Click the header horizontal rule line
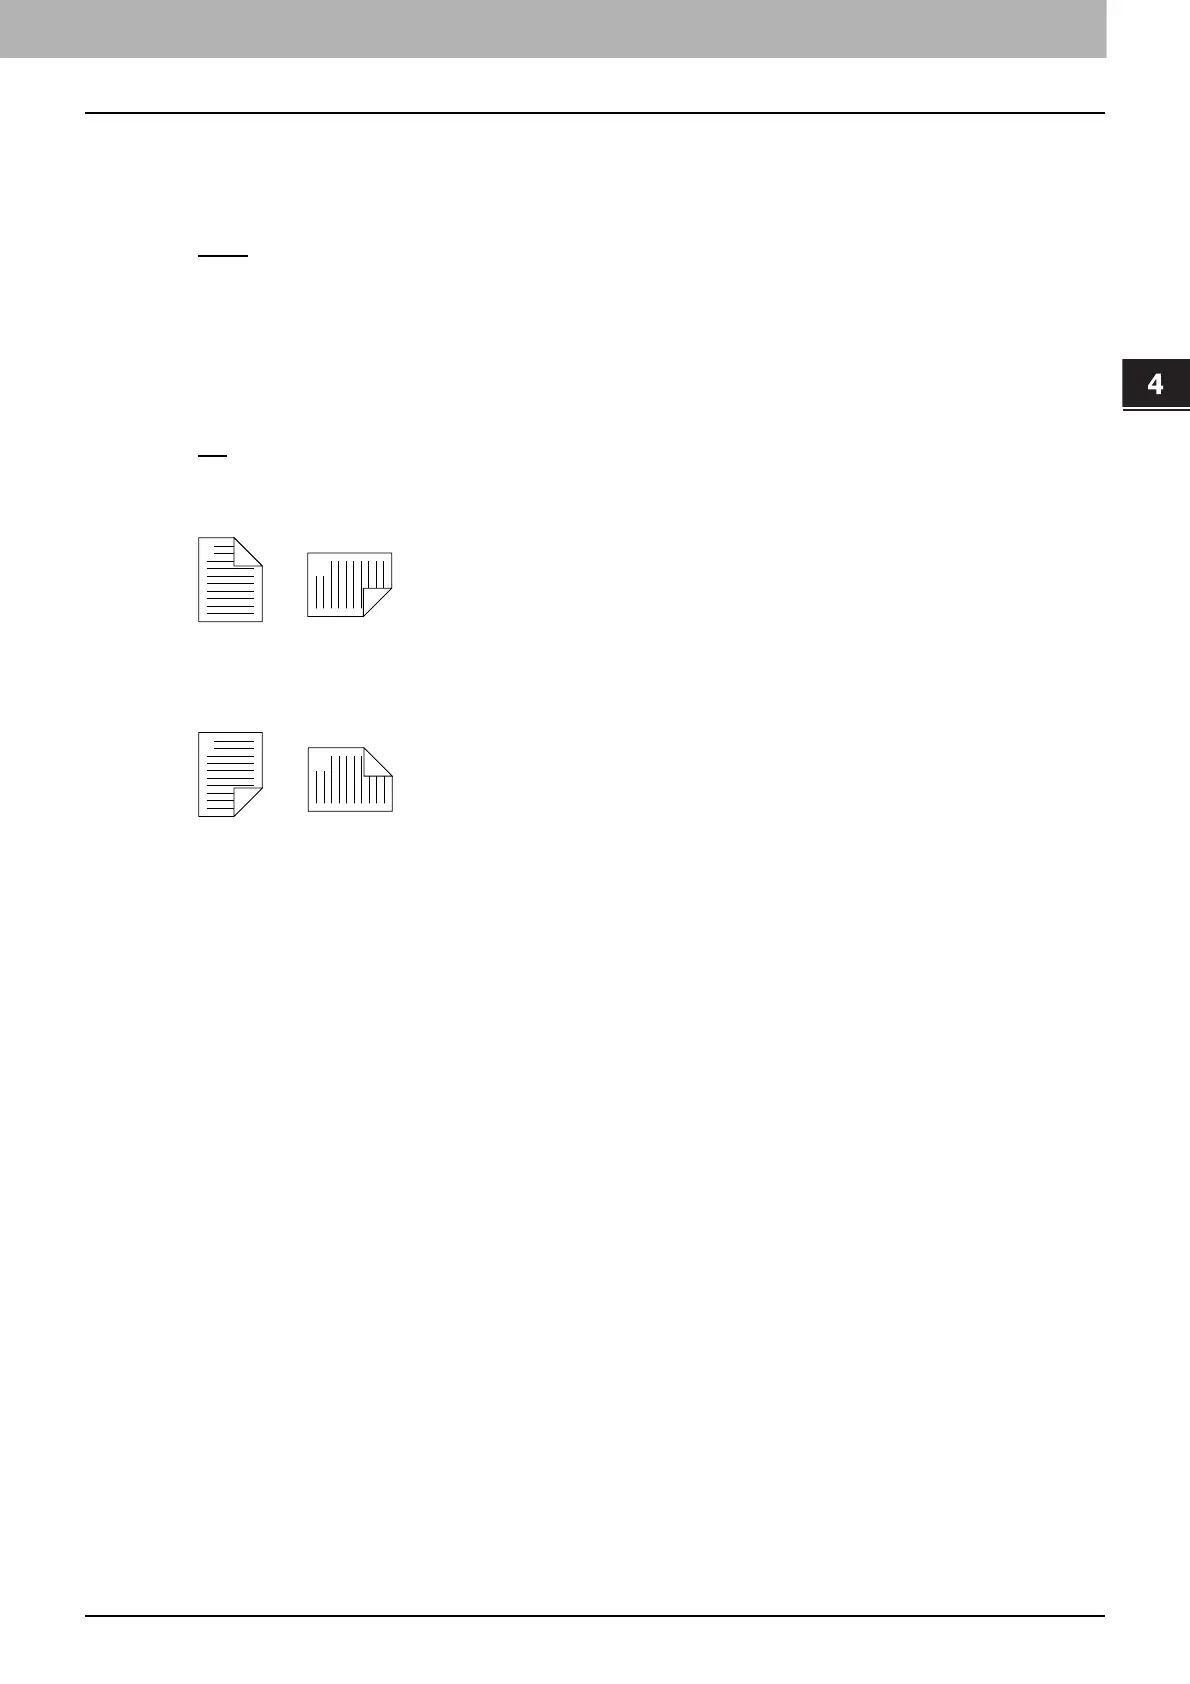The width and height of the screenshot is (1190, 1684). tap(595, 113)
